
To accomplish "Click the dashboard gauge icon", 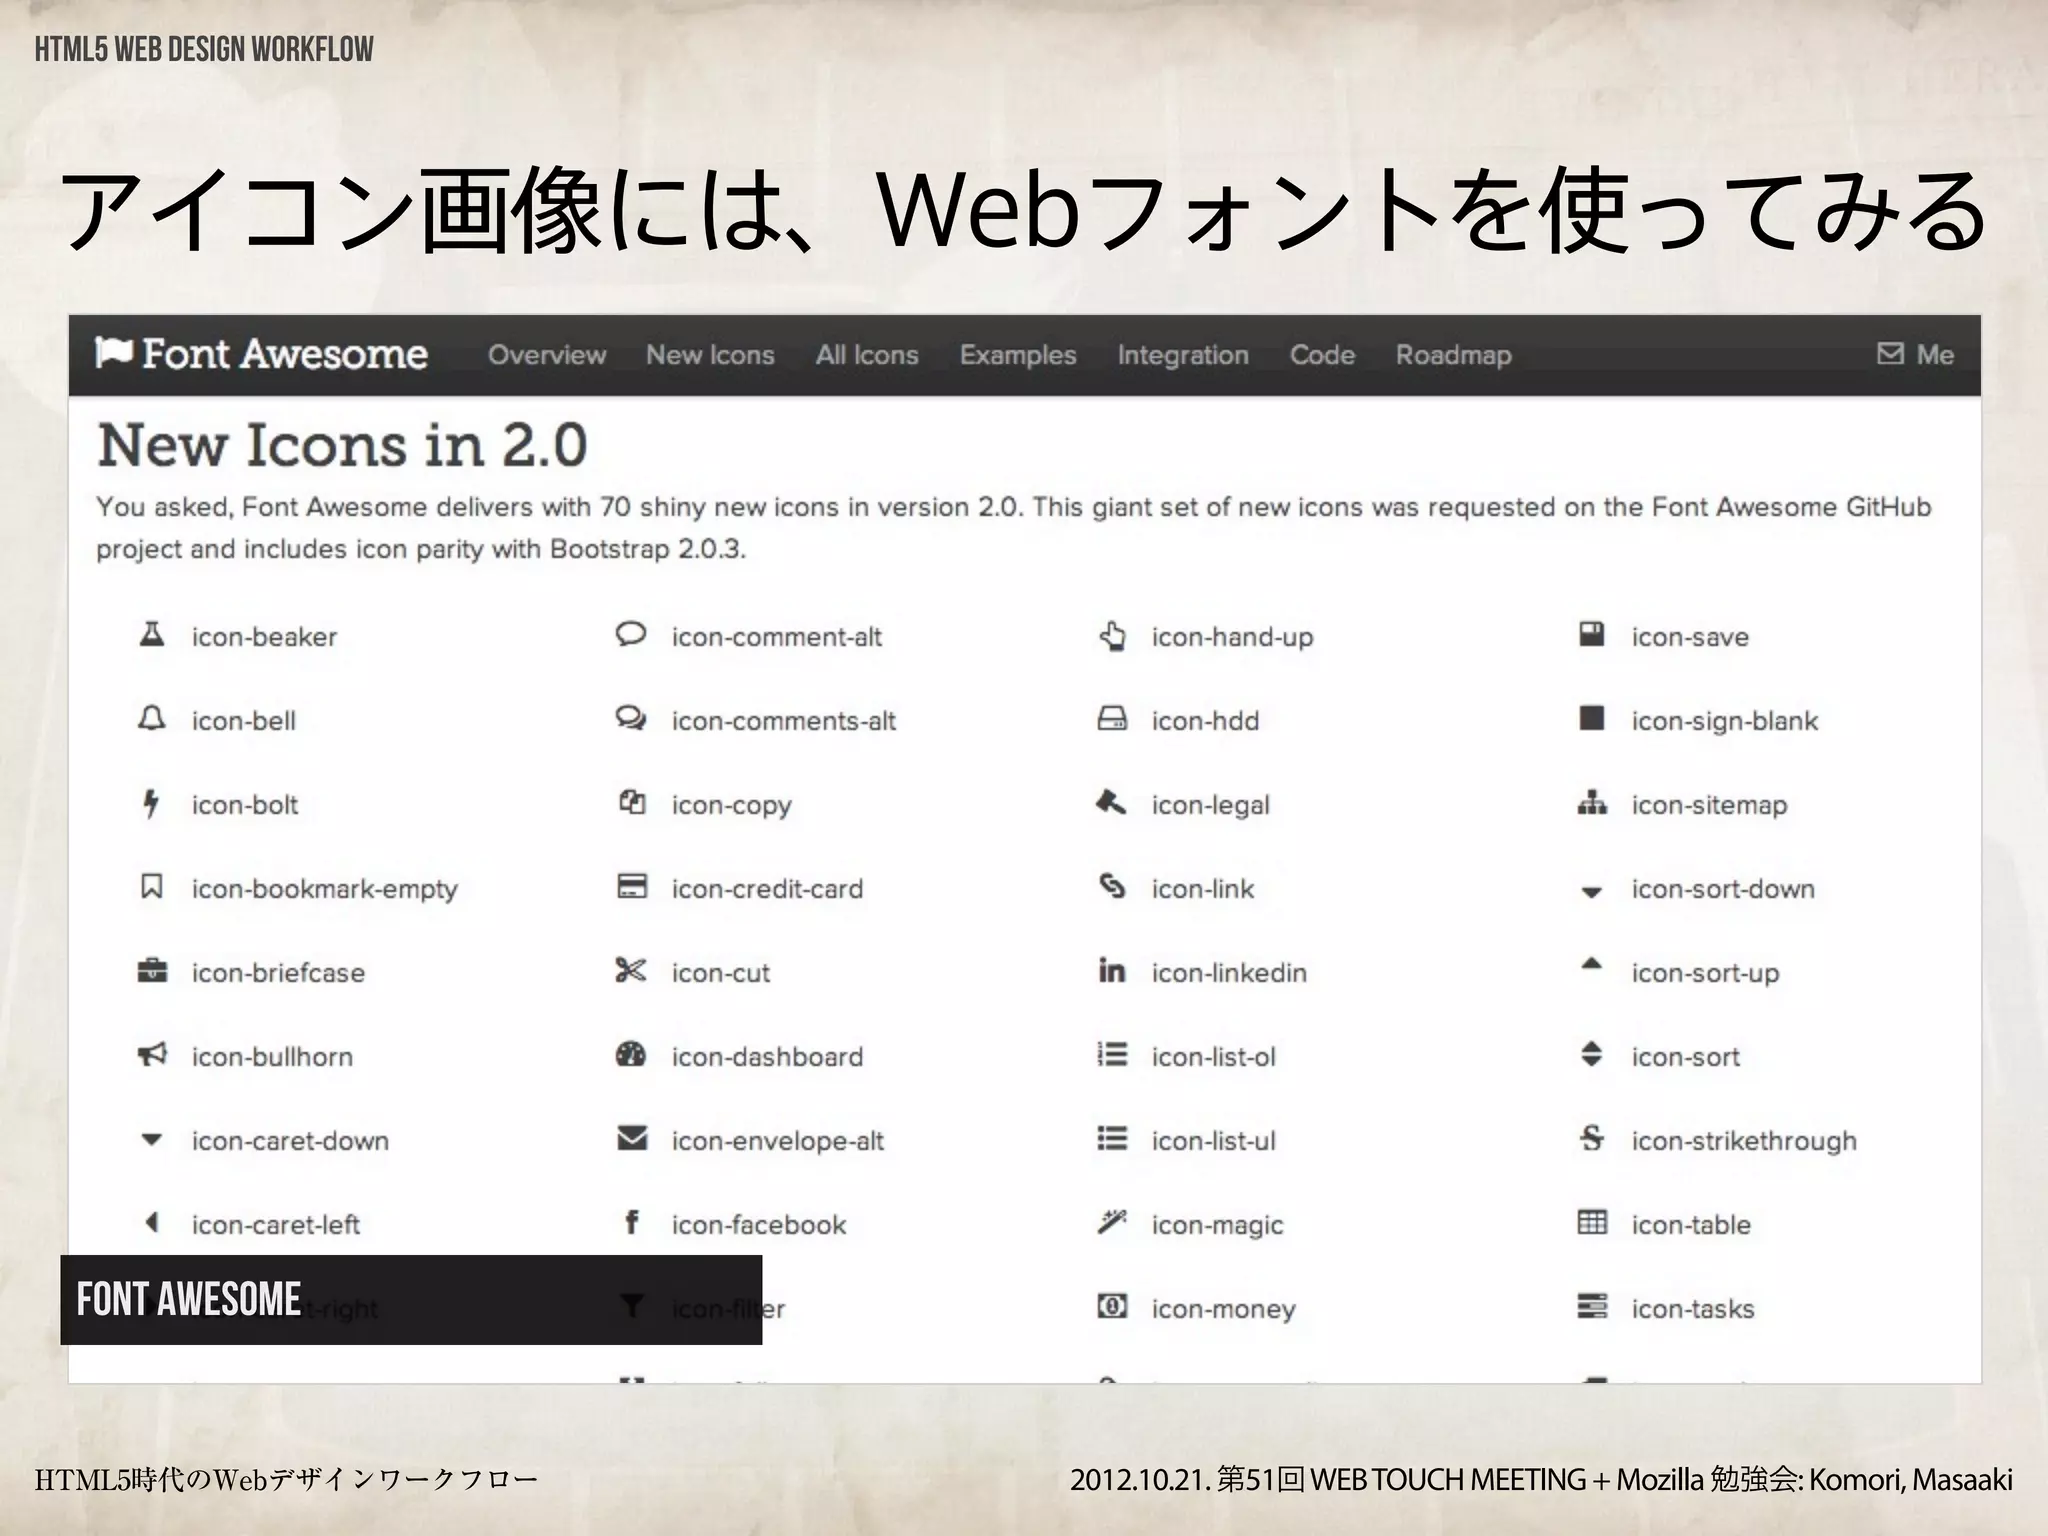I will click(631, 1054).
